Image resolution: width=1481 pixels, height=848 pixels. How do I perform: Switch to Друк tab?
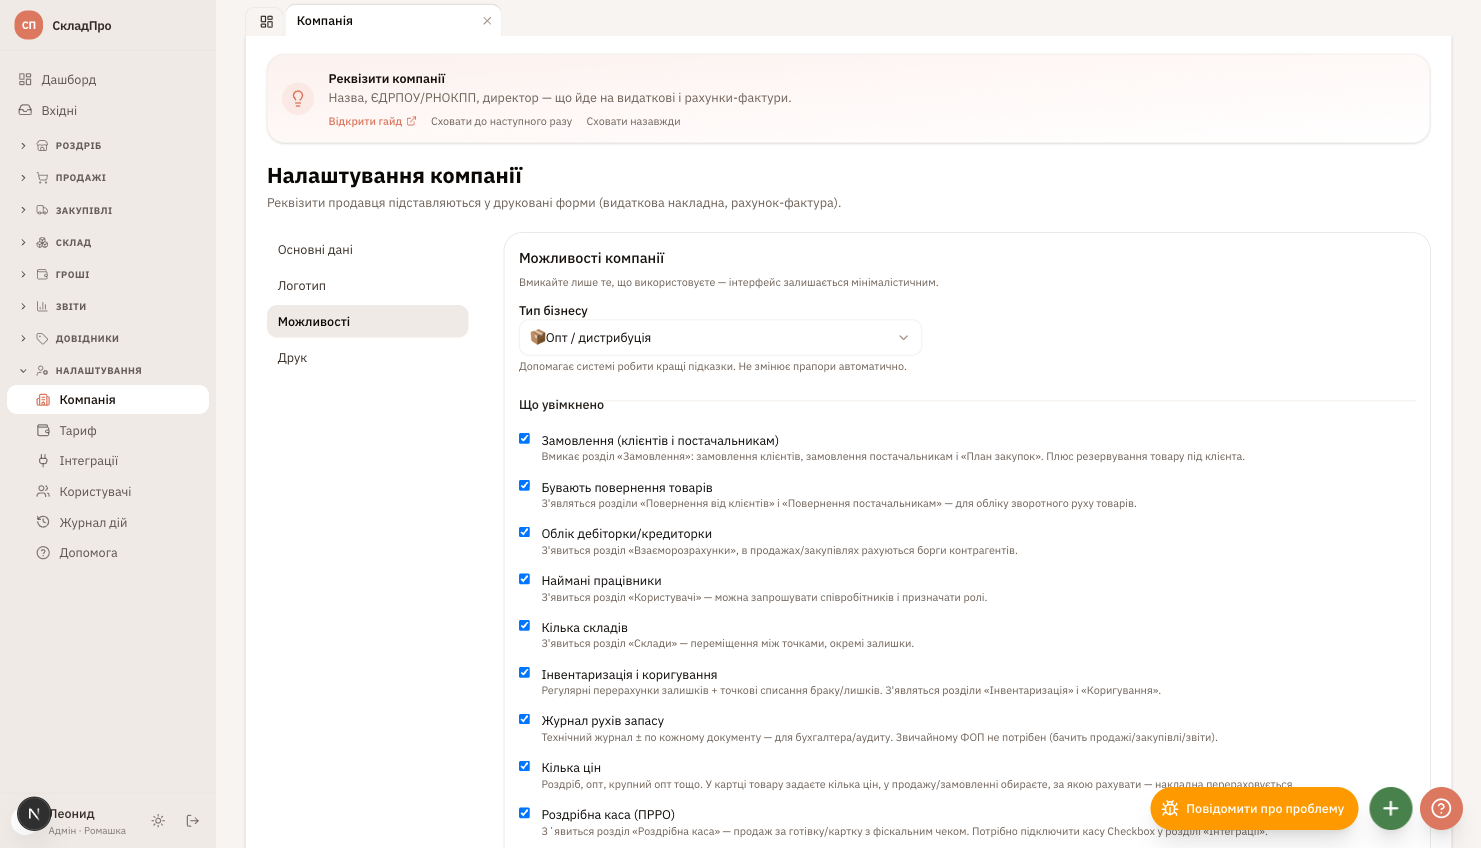point(367,358)
